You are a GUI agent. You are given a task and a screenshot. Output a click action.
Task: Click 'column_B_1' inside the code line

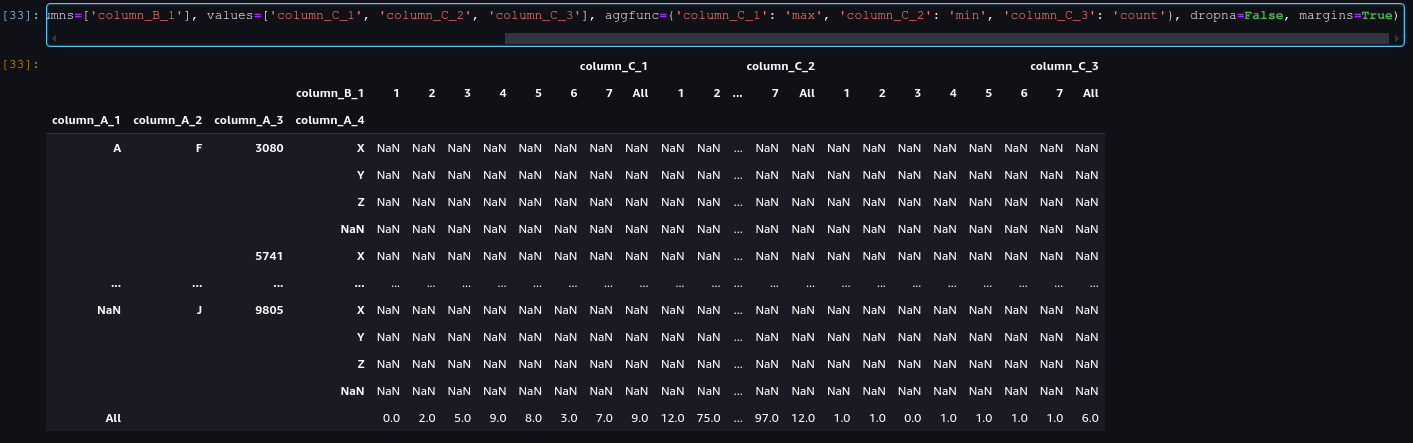pyautogui.click(x=138, y=16)
